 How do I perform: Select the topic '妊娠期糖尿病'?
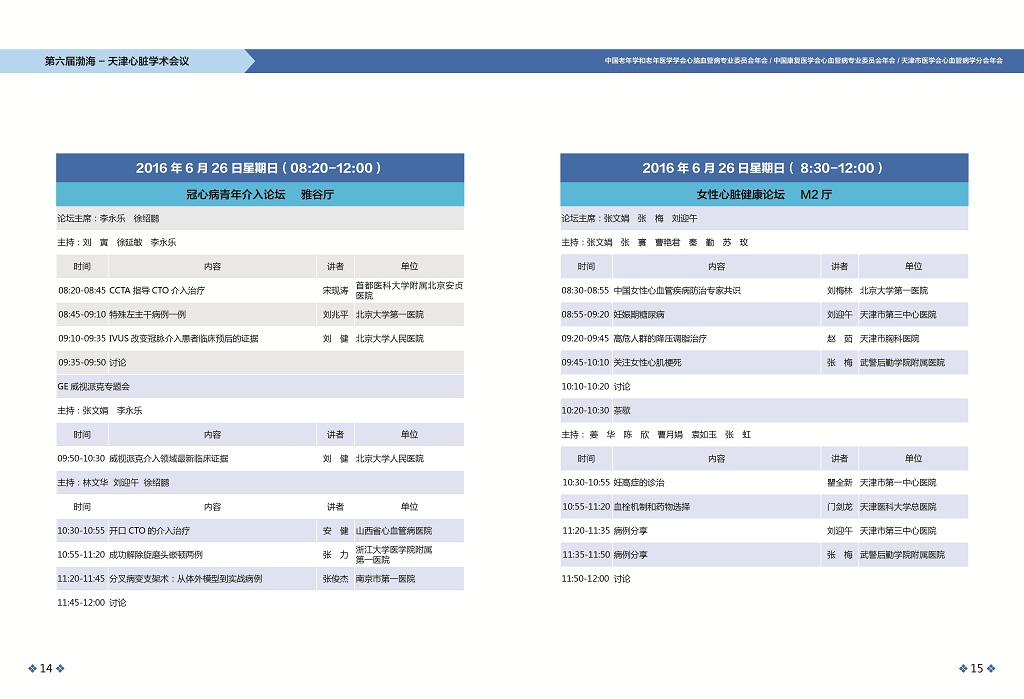[639, 314]
